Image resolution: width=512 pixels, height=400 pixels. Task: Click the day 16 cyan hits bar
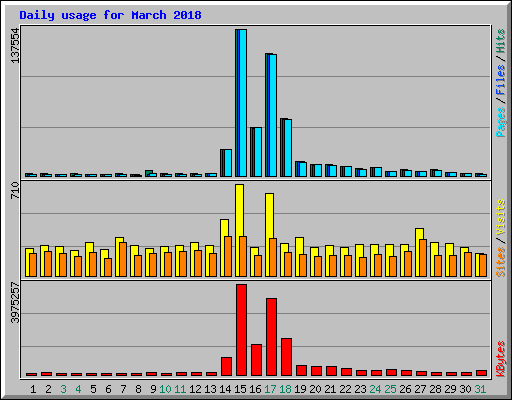tap(258, 152)
